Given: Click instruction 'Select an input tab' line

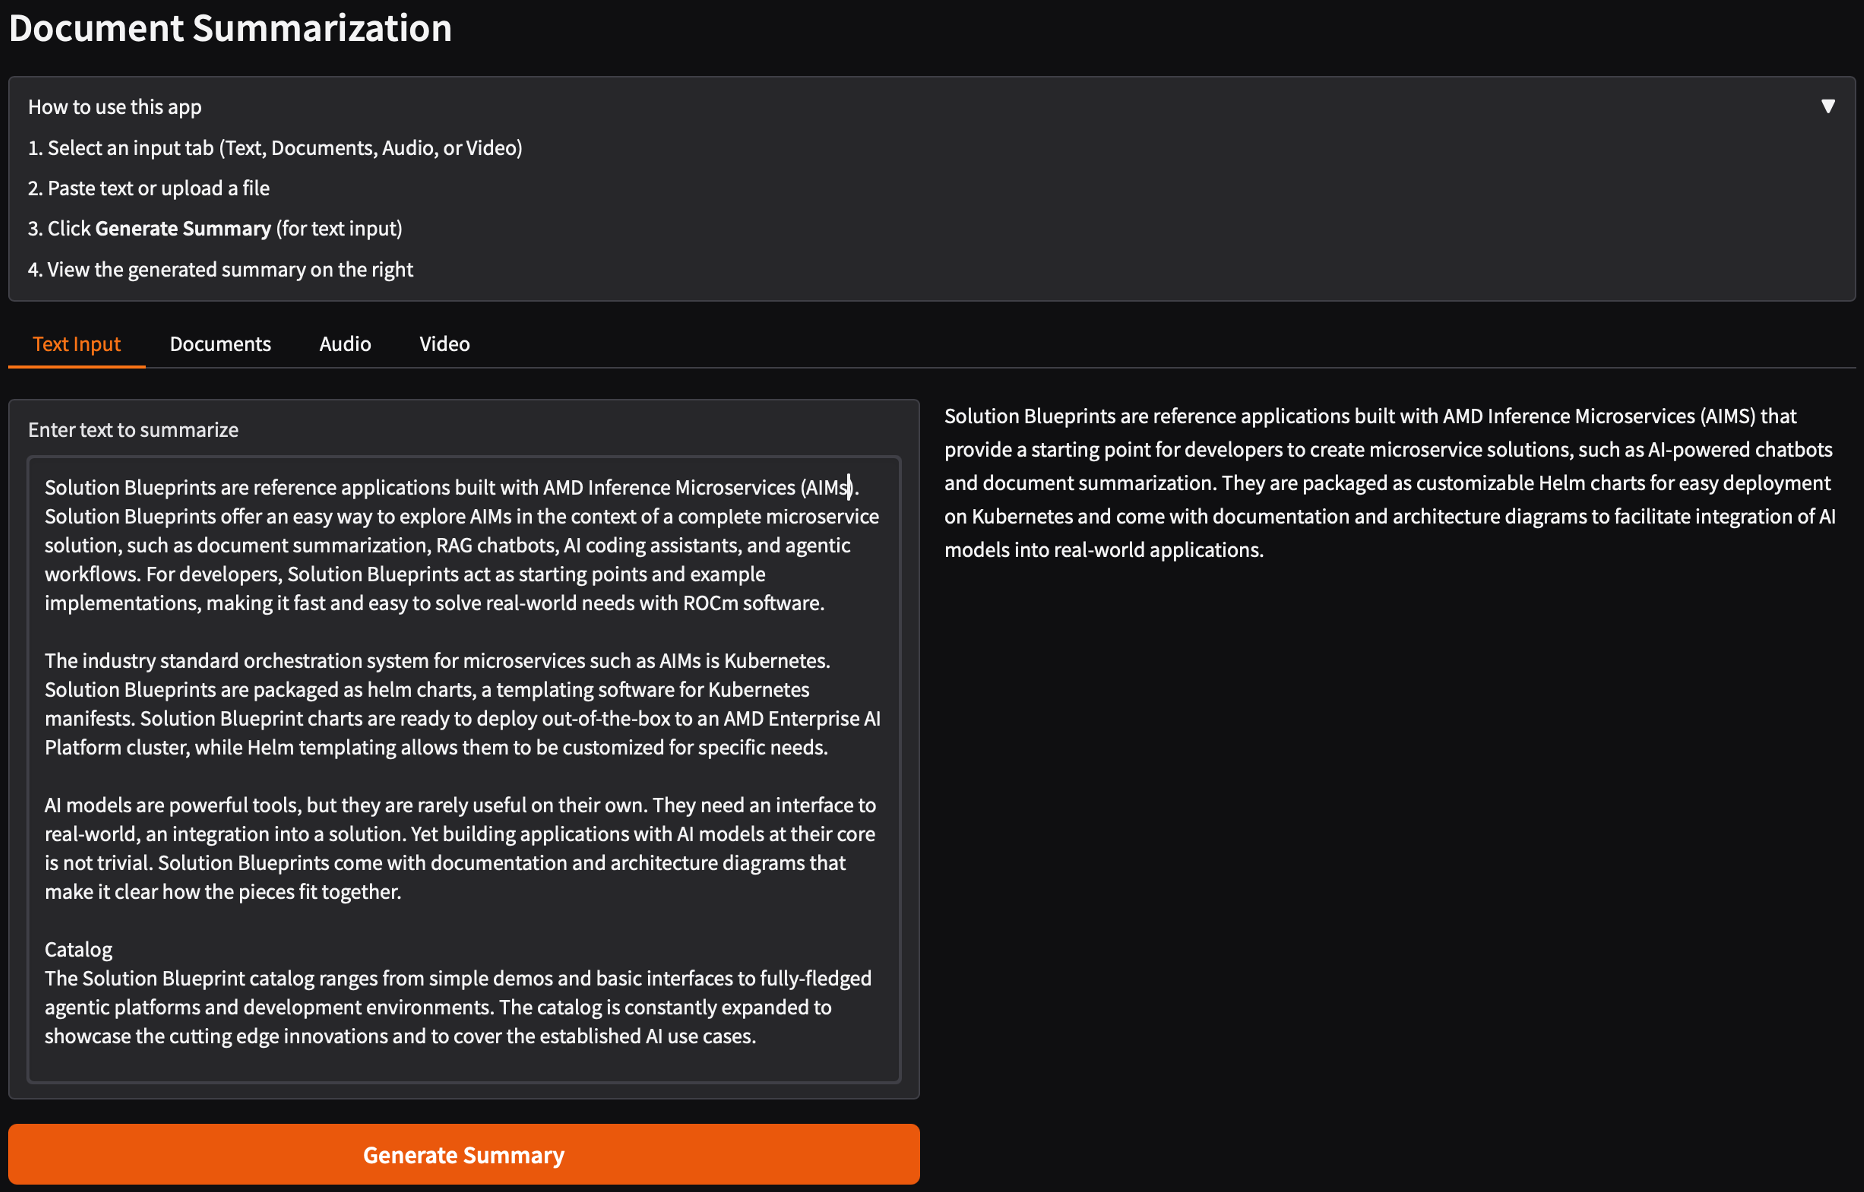Looking at the screenshot, I should pos(275,148).
